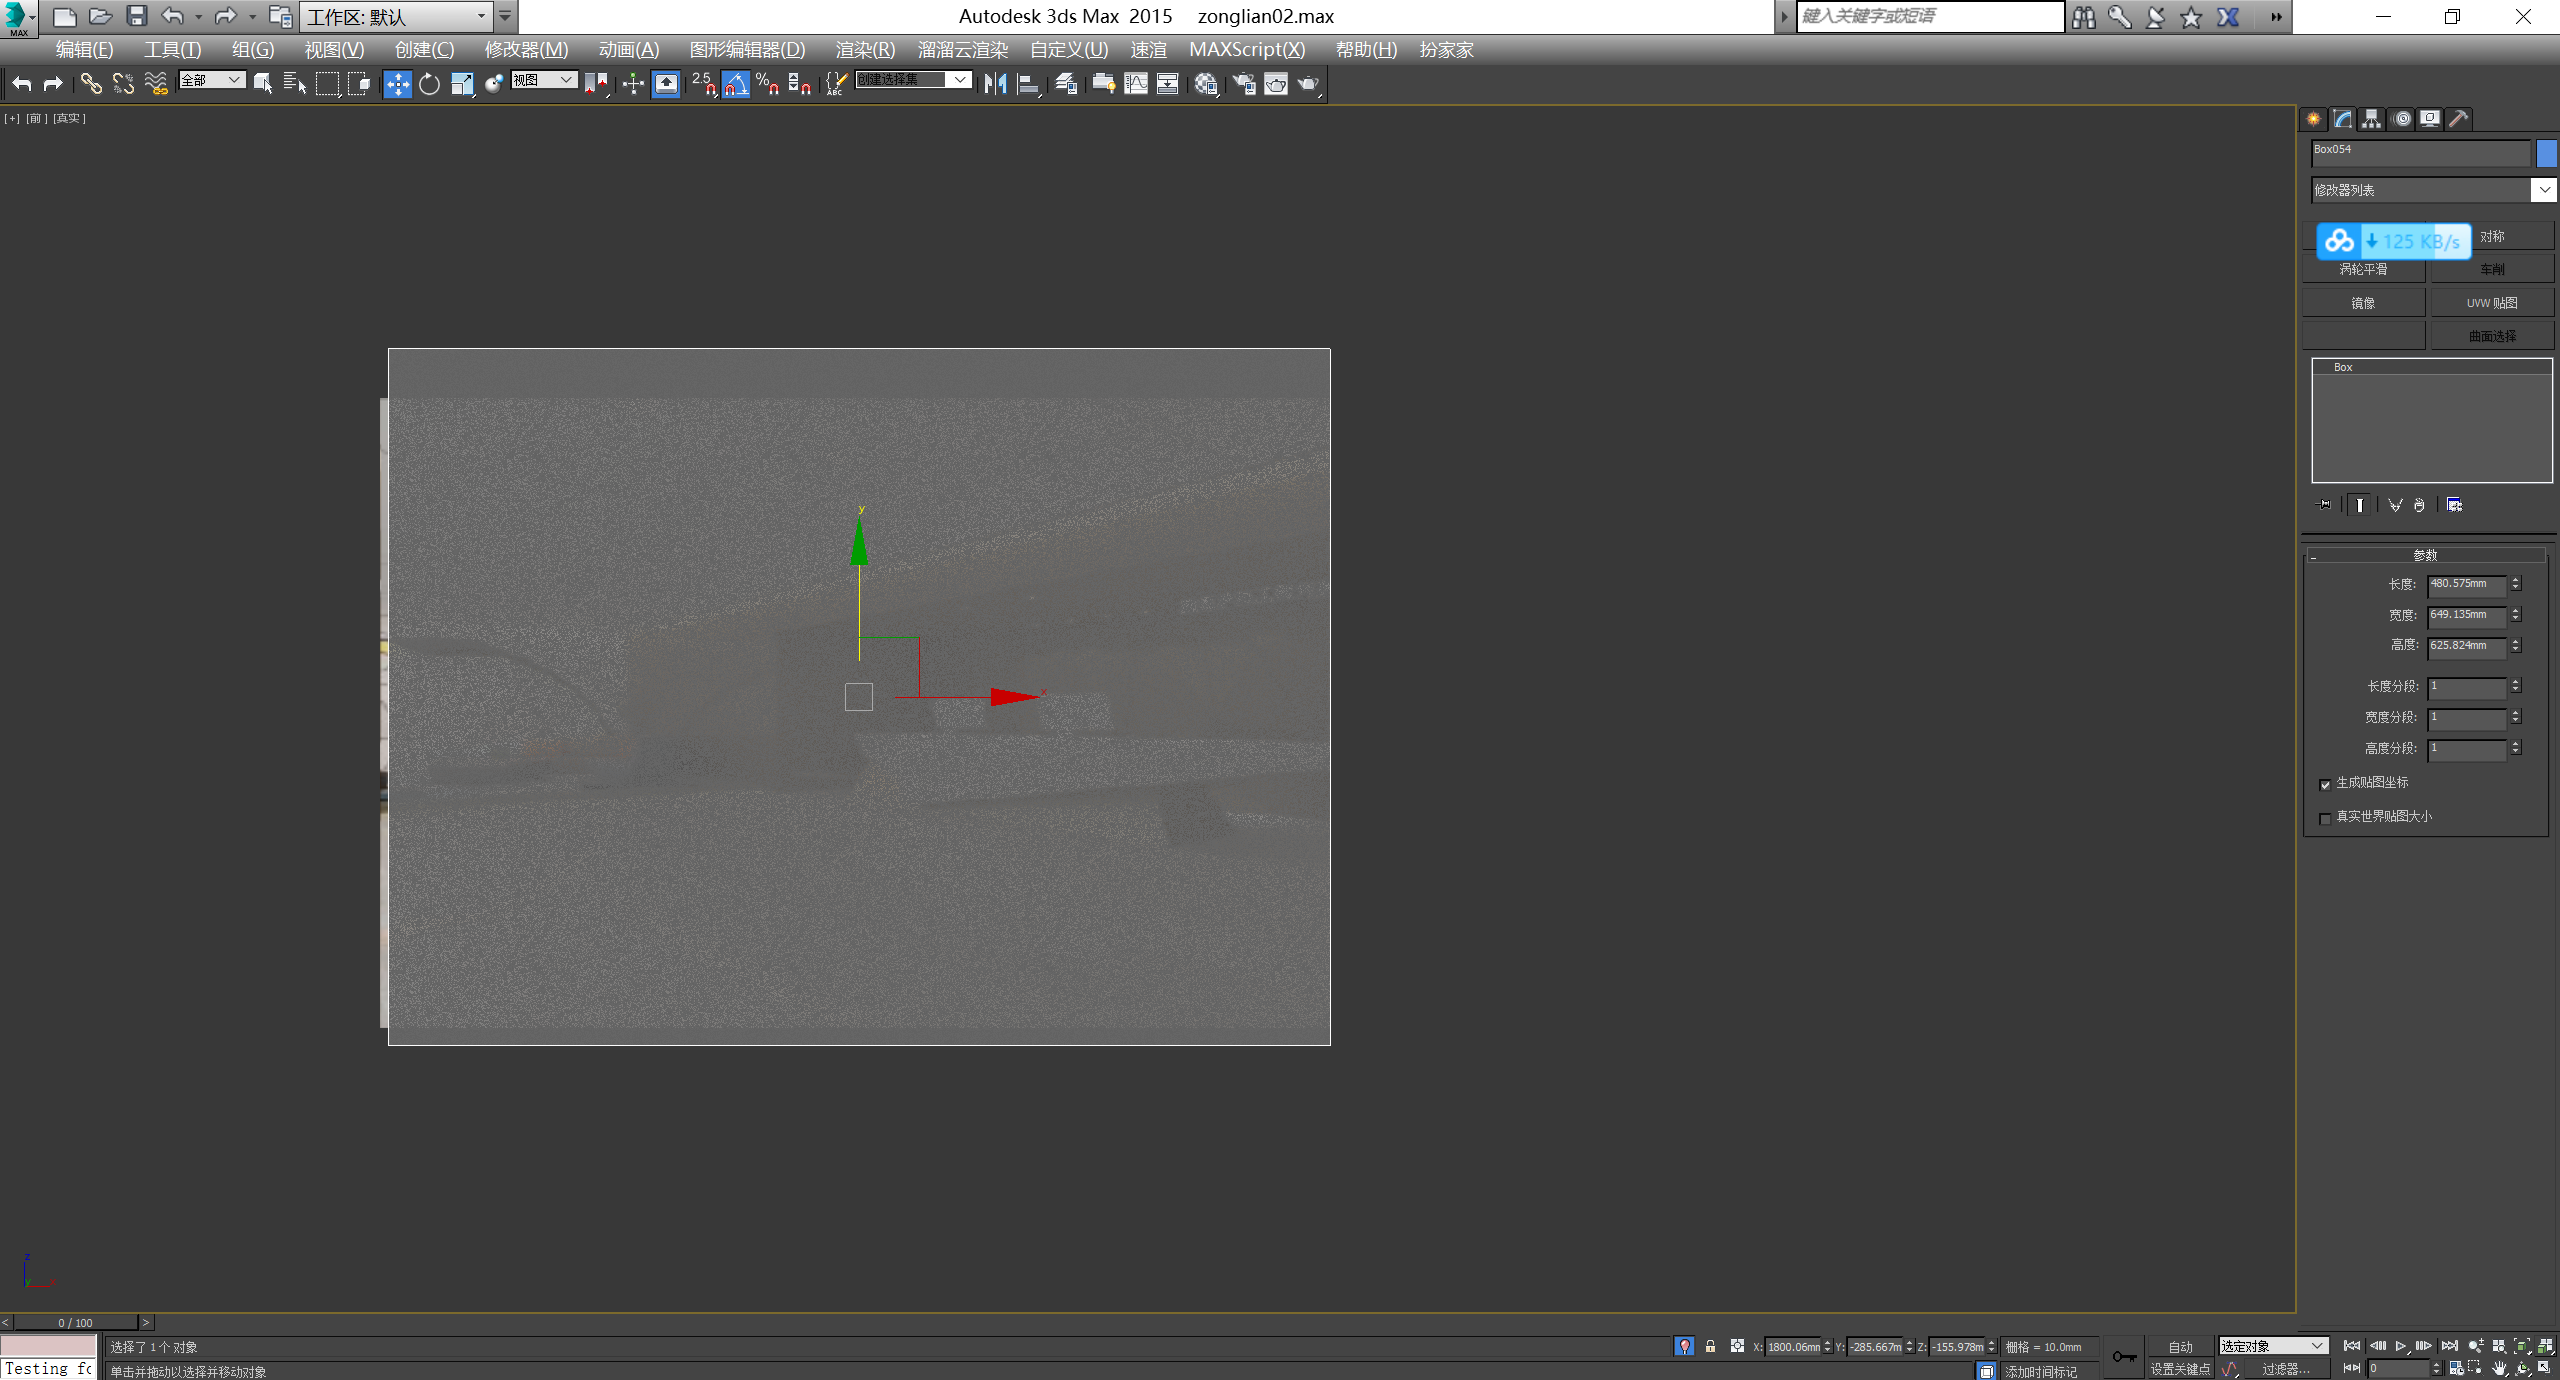
Task: Click the Mirror tool icon
Action: click(x=995, y=84)
